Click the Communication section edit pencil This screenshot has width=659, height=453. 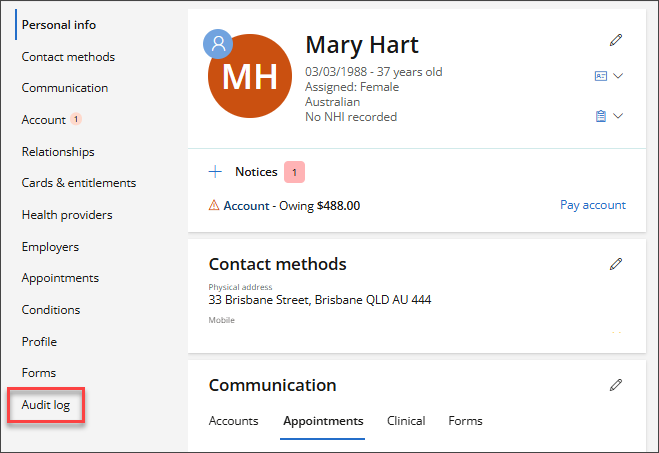tap(616, 385)
